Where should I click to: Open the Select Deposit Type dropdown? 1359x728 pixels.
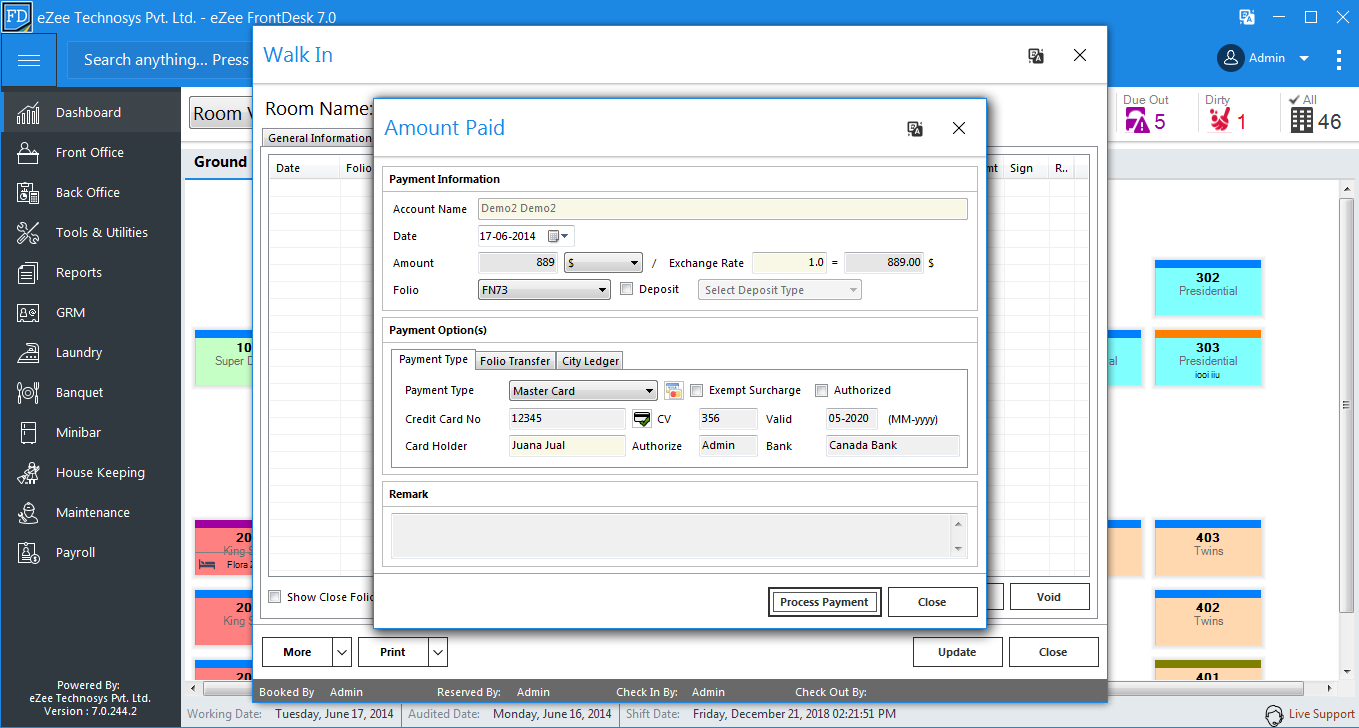pos(779,290)
